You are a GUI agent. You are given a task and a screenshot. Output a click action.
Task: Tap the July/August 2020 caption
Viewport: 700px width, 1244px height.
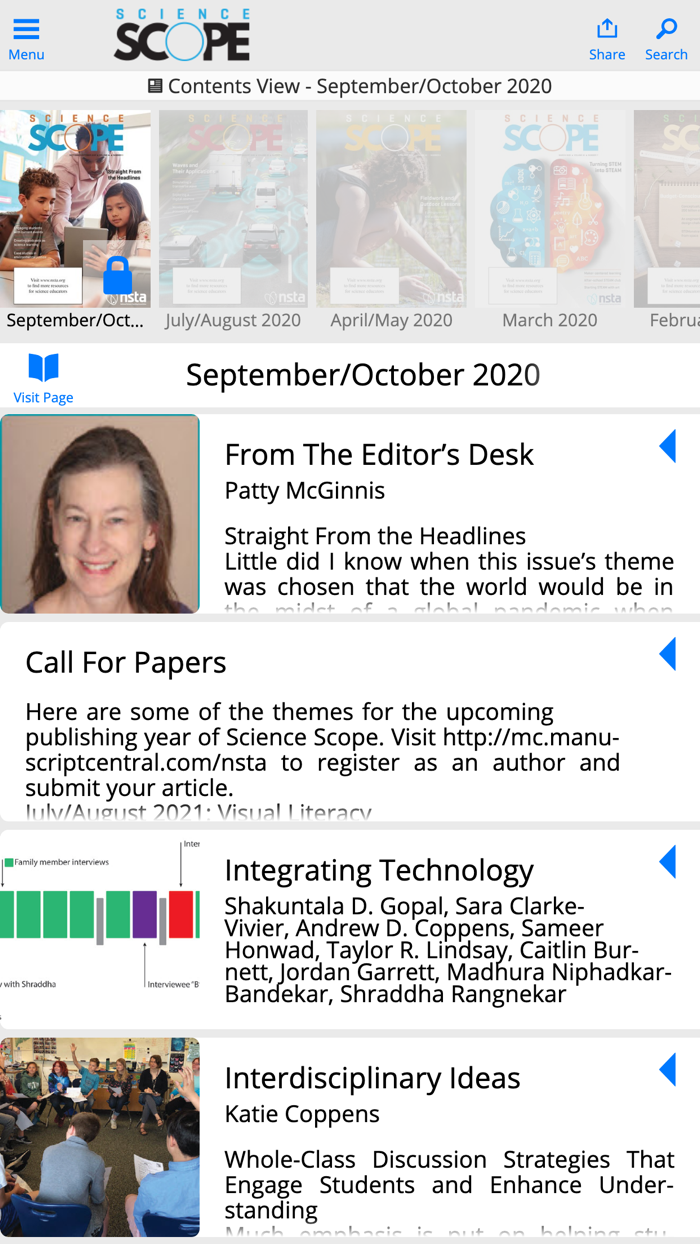pyautogui.click(x=233, y=320)
